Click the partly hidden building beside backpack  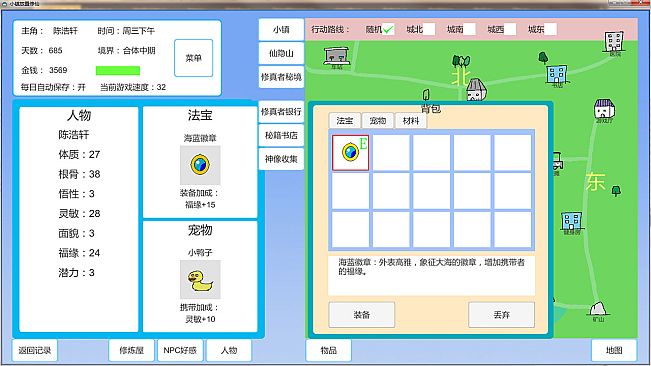pyautogui.click(x=557, y=161)
